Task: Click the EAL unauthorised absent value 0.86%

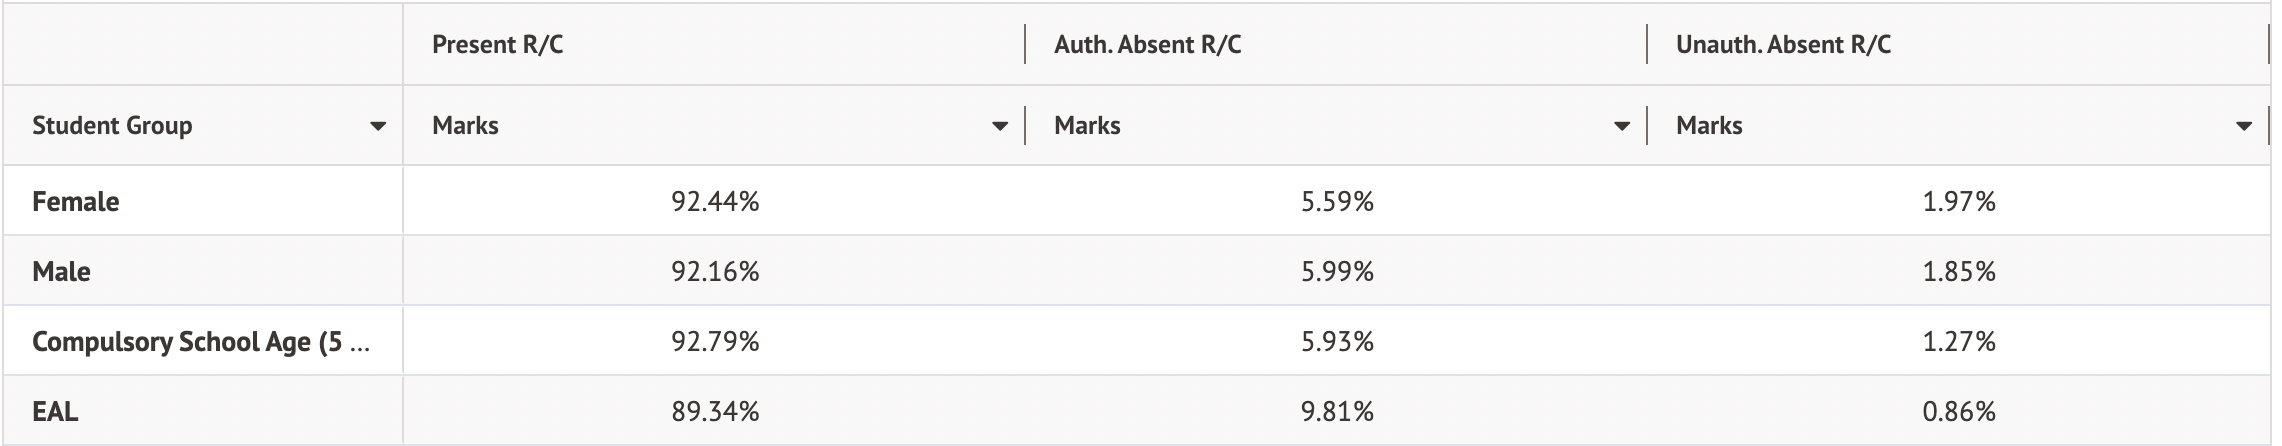Action: [1959, 411]
